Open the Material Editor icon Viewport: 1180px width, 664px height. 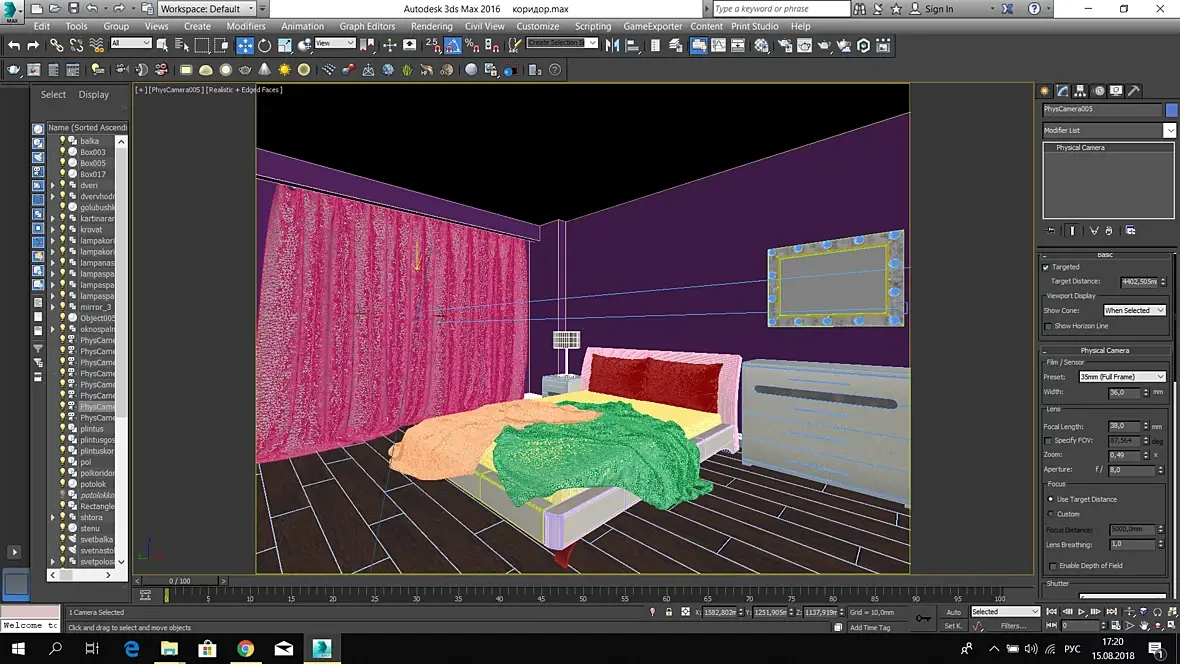click(762, 45)
